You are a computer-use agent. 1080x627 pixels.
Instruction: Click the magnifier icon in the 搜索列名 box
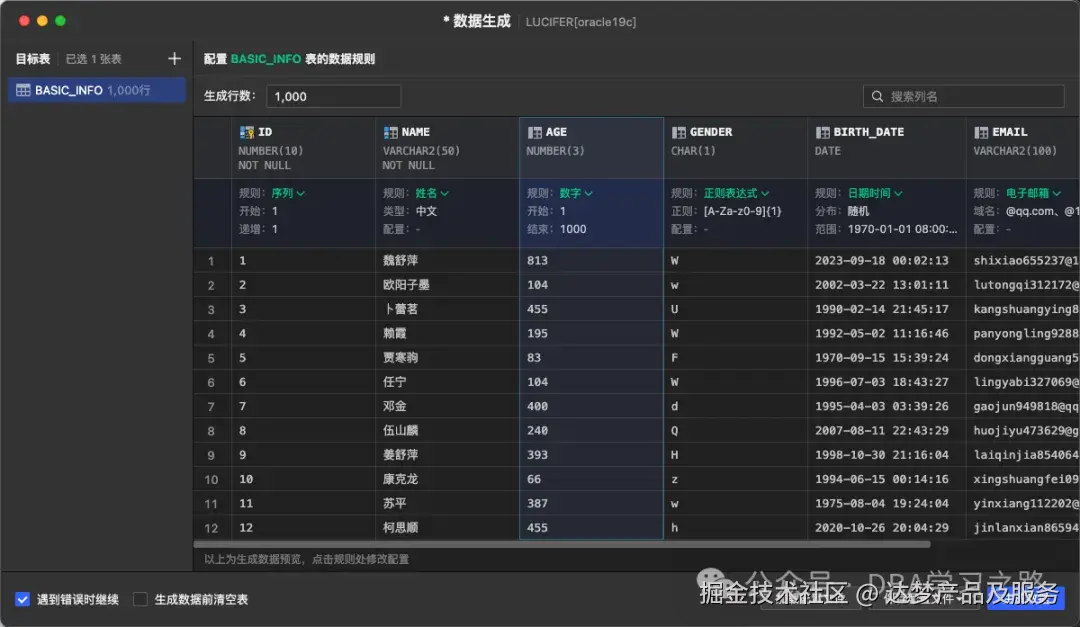pos(877,96)
